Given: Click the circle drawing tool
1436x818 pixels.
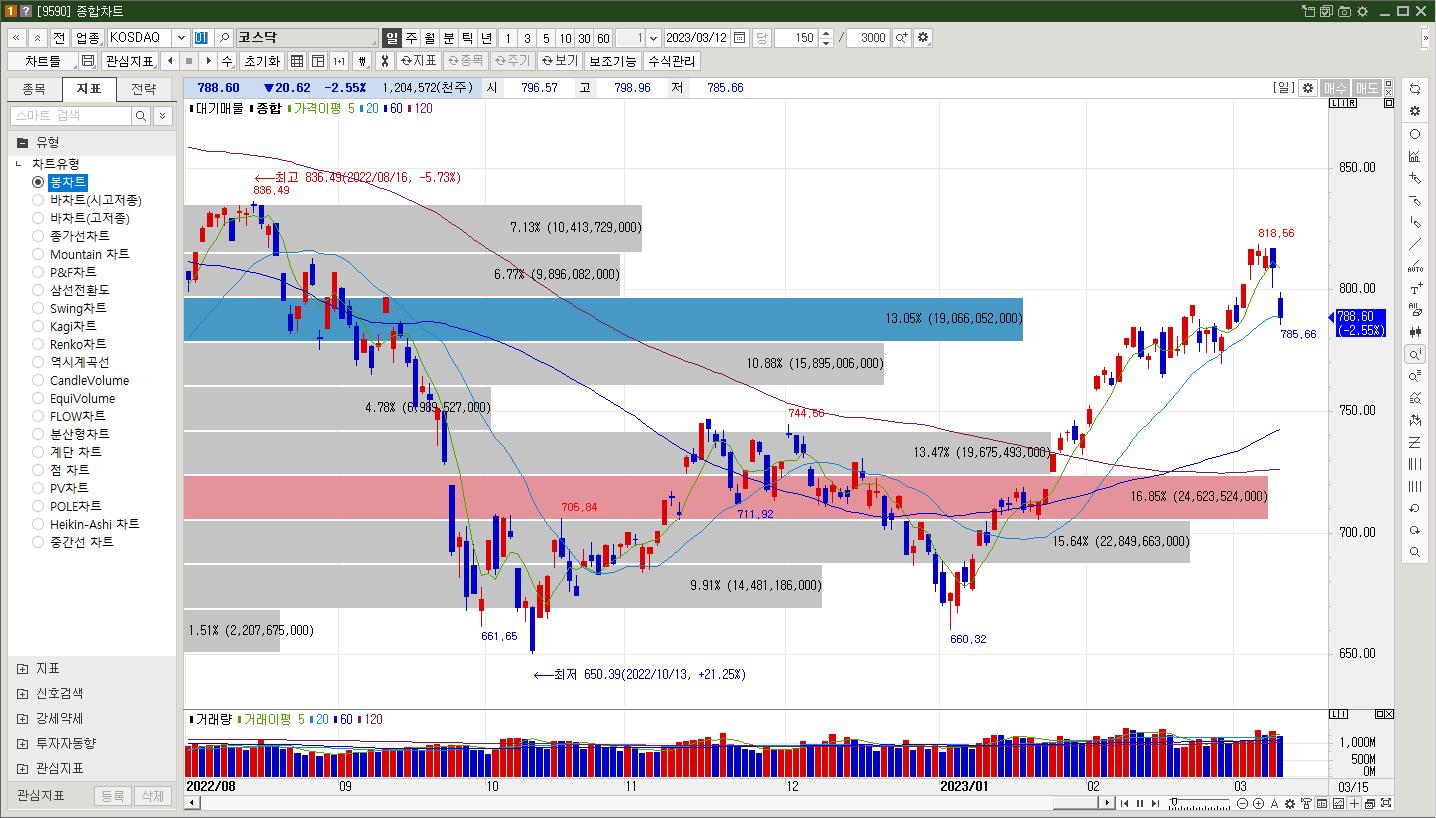Looking at the screenshot, I should click(x=1414, y=134).
